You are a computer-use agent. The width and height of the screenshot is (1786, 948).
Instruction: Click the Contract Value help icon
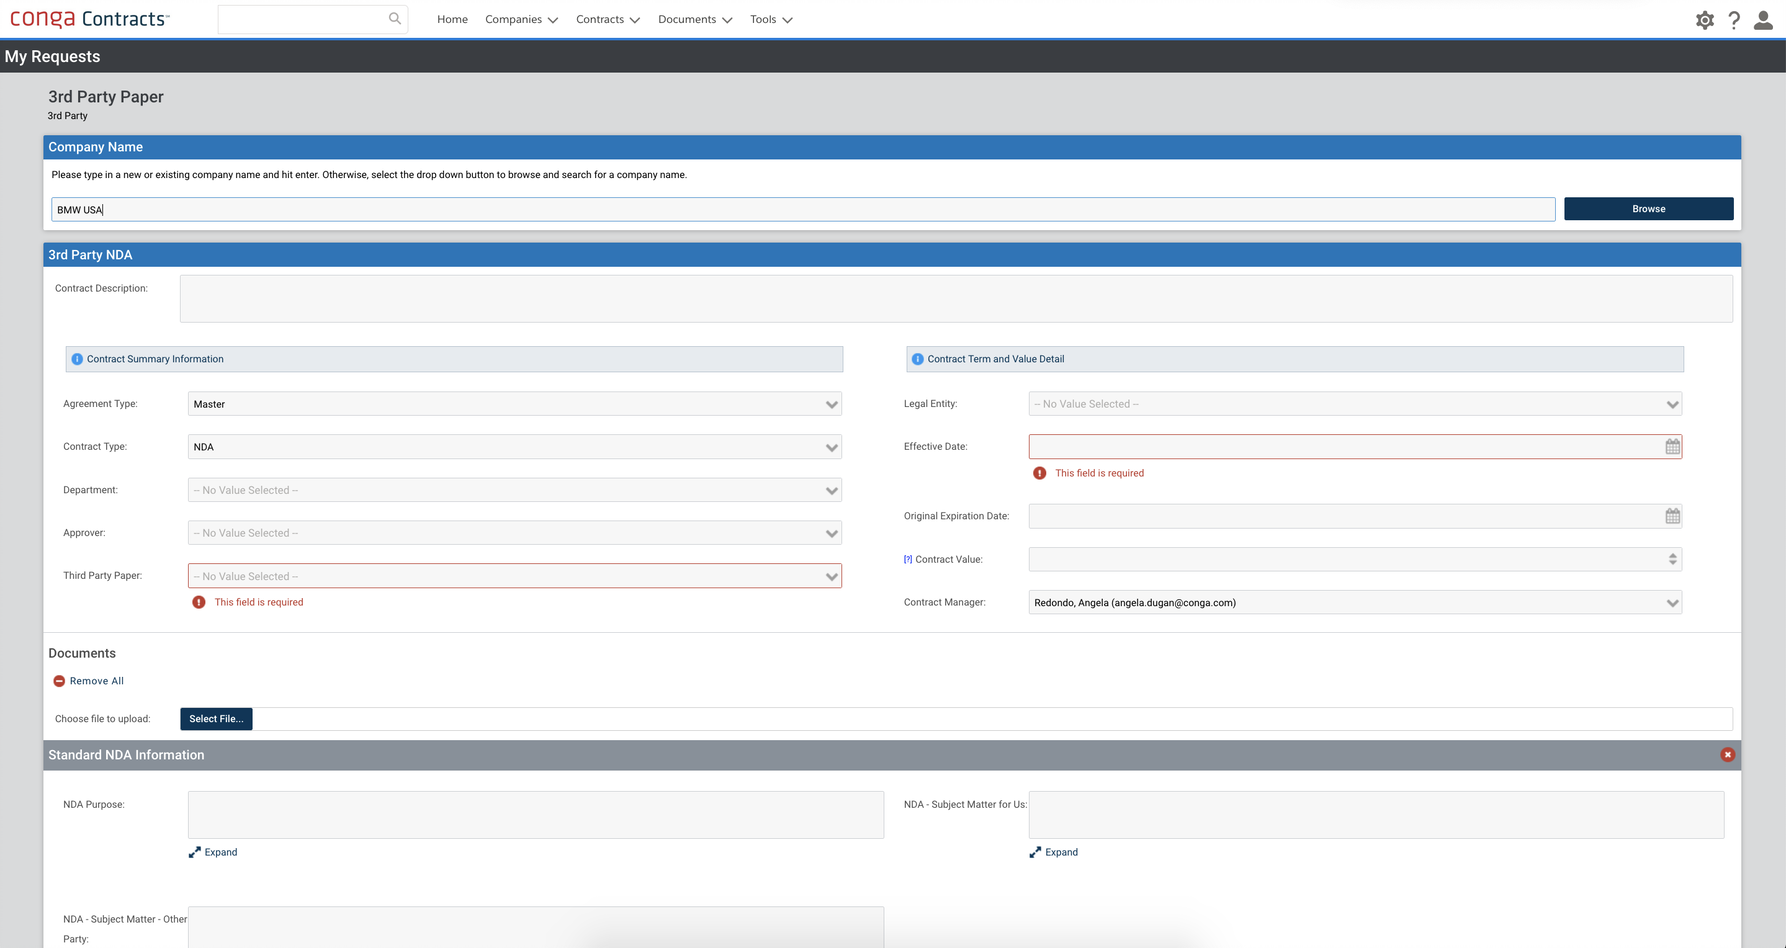(x=908, y=560)
